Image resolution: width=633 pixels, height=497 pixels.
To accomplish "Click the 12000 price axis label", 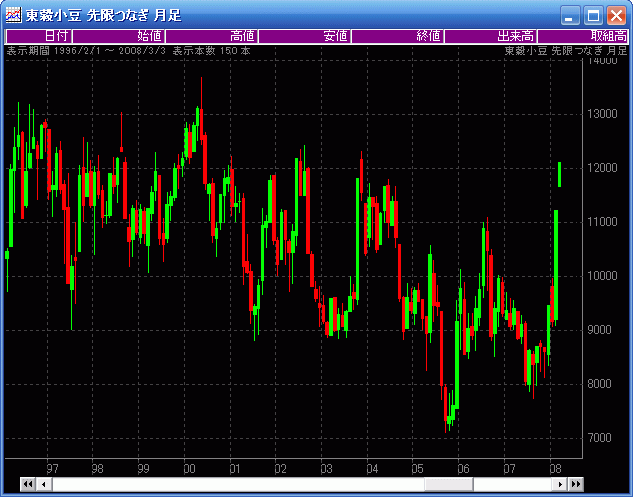I will point(602,168).
